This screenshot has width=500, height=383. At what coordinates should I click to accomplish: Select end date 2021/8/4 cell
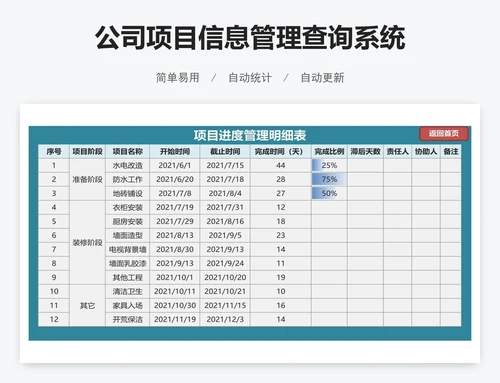tap(225, 193)
